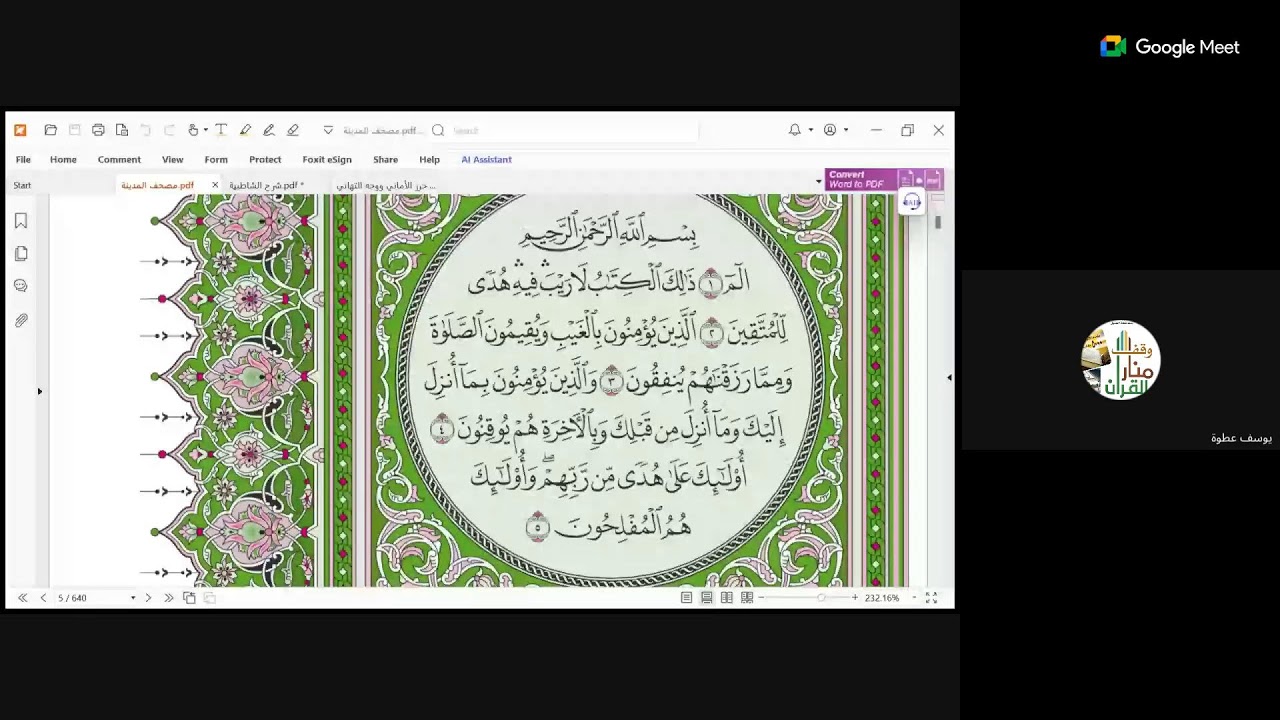The width and height of the screenshot is (1280, 720).
Task: Select the Highlight marker tool
Action: [245, 130]
